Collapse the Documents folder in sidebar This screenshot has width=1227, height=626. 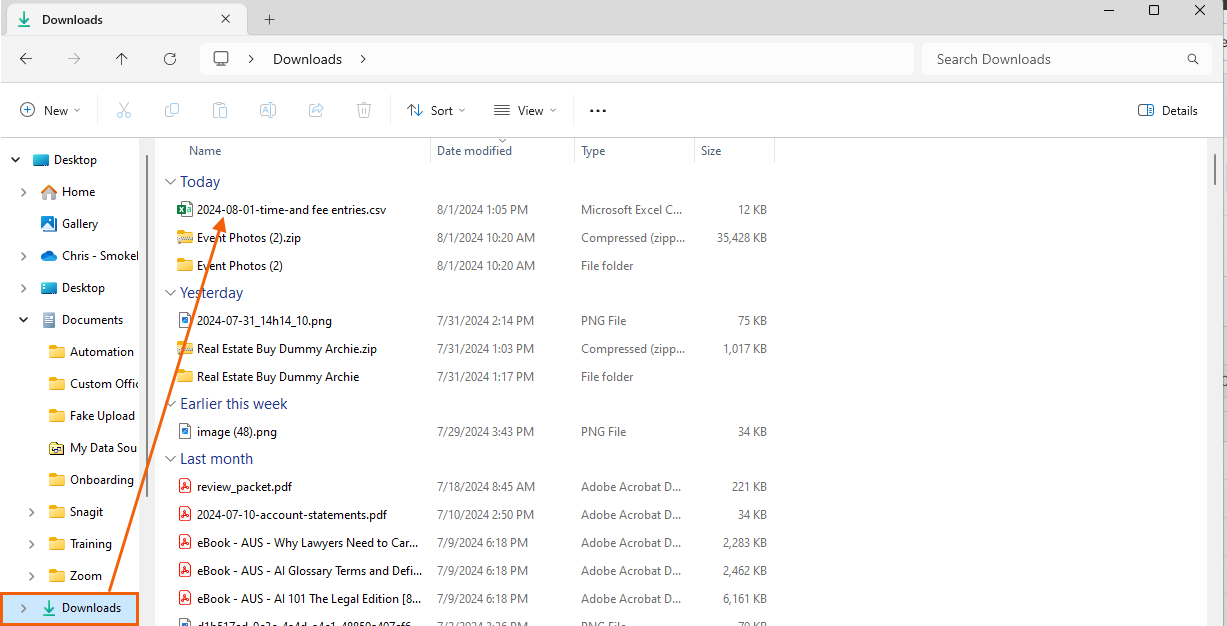tap(24, 320)
